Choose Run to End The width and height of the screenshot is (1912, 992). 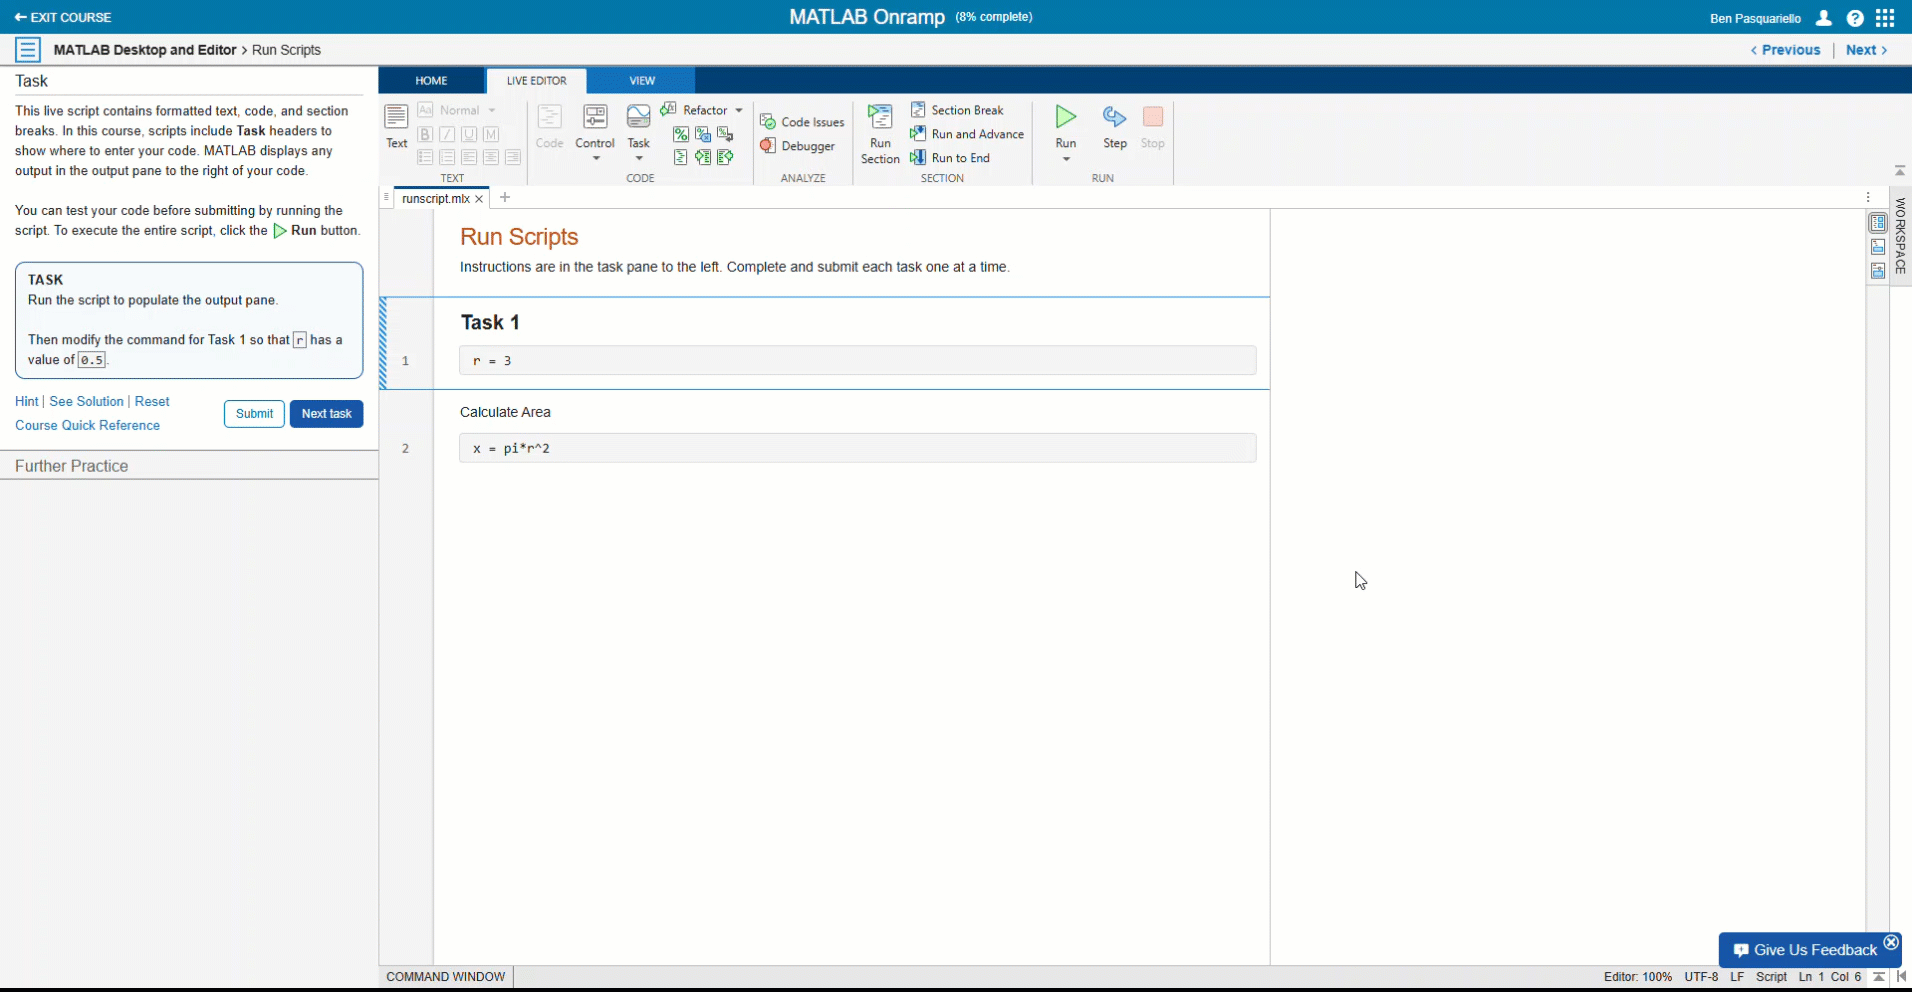(x=950, y=158)
